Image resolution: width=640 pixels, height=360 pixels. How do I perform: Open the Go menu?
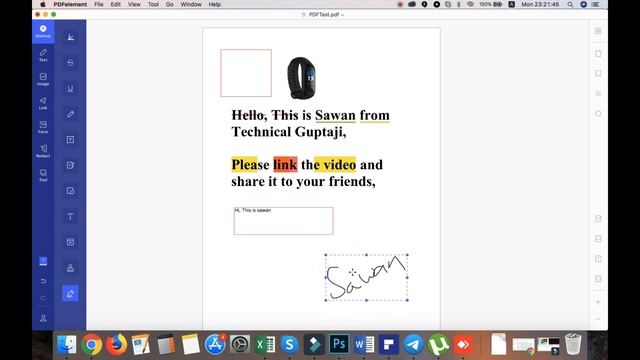tap(169, 4)
